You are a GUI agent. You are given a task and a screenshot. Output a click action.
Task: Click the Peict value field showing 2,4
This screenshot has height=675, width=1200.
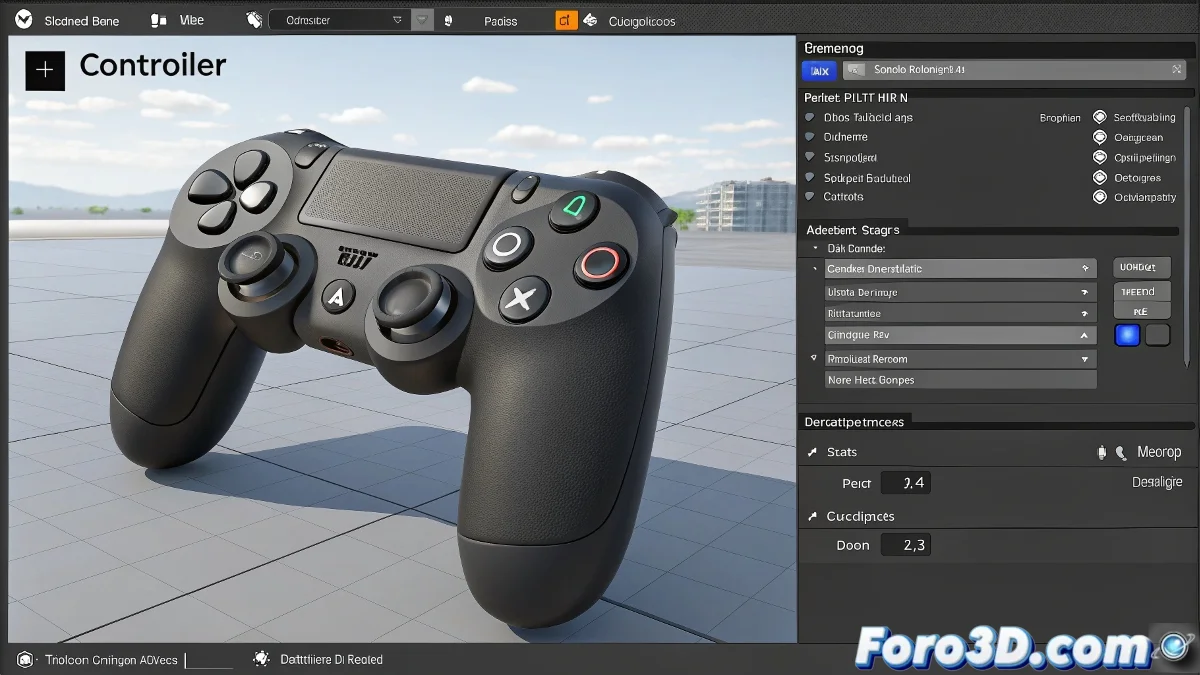pos(905,483)
